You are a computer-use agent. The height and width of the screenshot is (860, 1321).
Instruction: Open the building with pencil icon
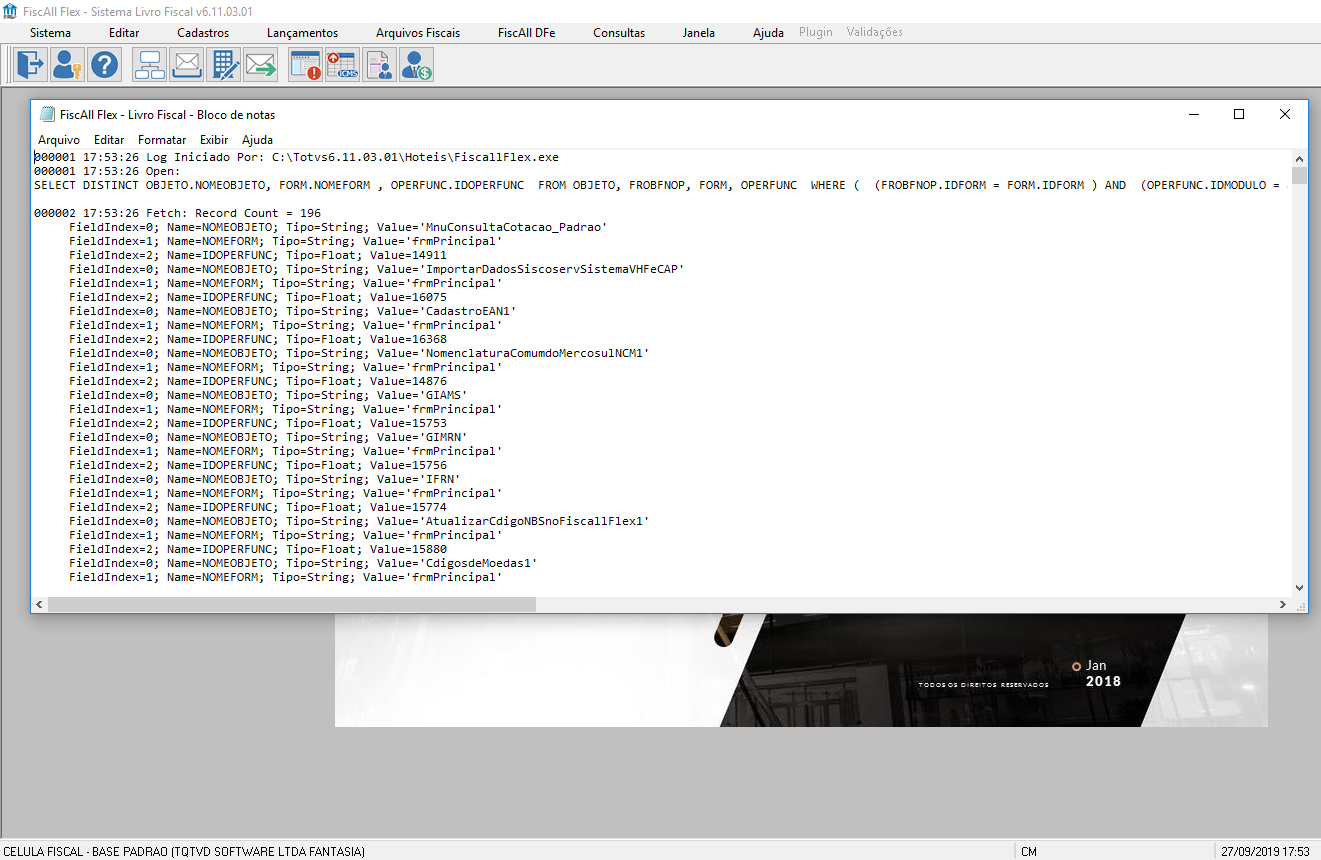coord(224,66)
